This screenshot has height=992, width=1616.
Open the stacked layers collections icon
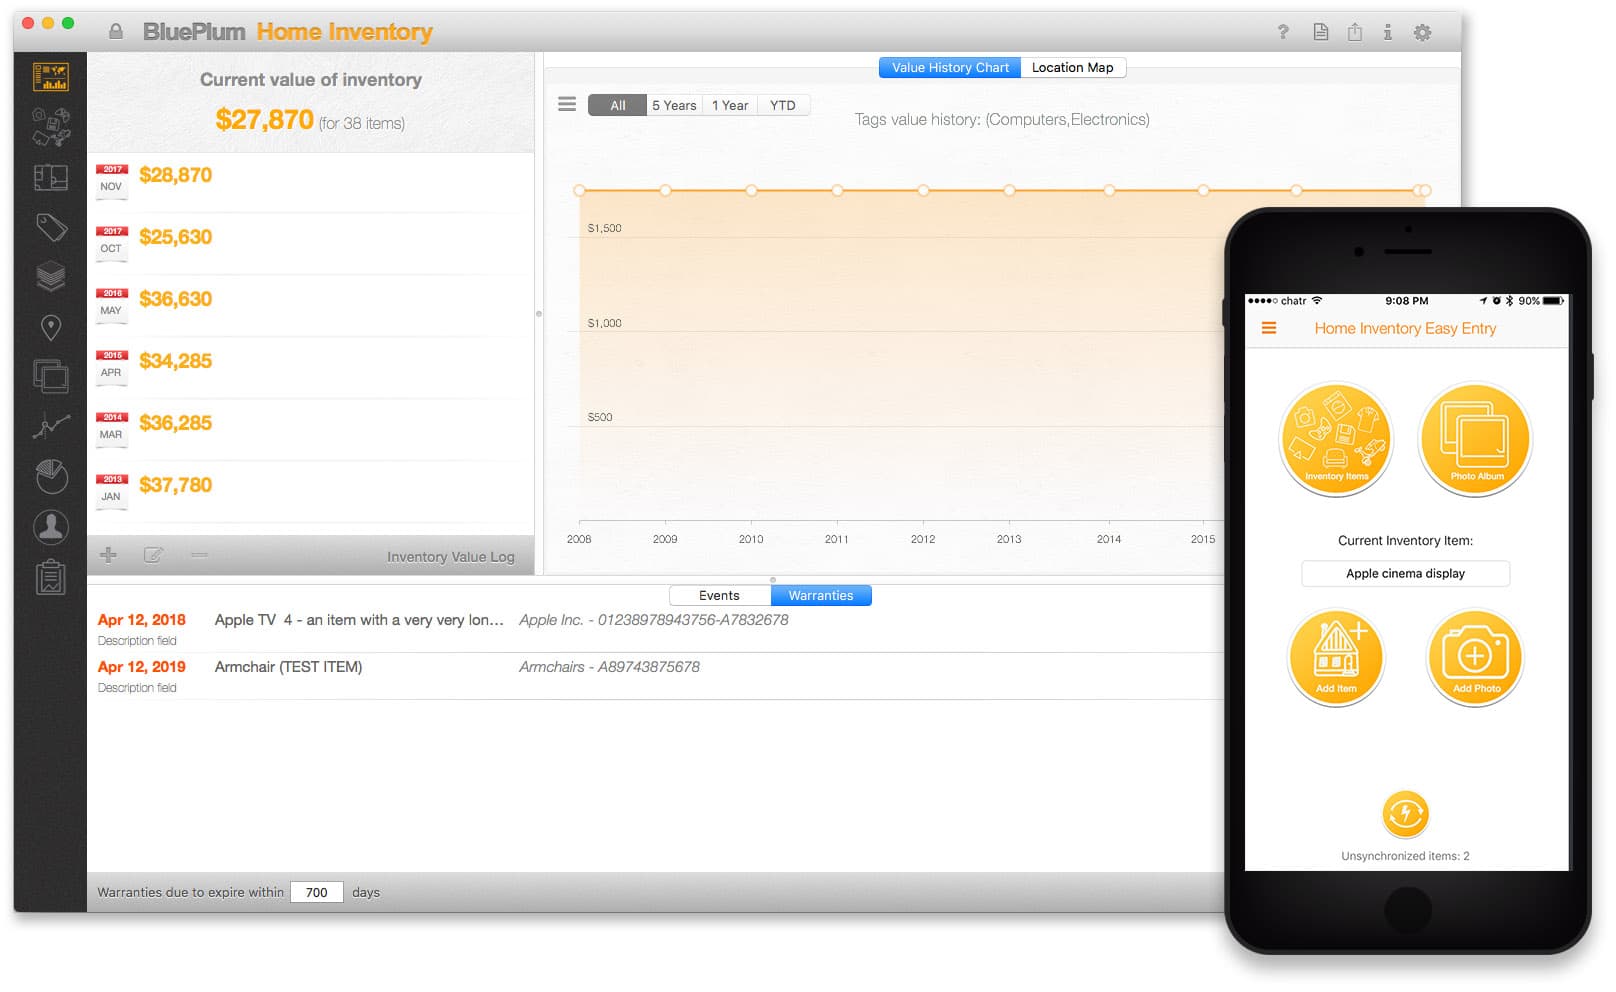tap(50, 275)
